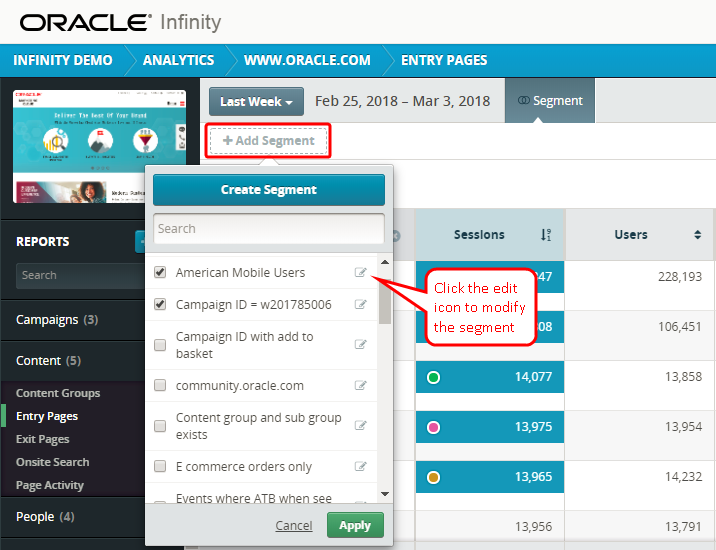Screen dimensions: 716x550
Task: Edit the American Mobile Users segment
Action: coord(360,272)
